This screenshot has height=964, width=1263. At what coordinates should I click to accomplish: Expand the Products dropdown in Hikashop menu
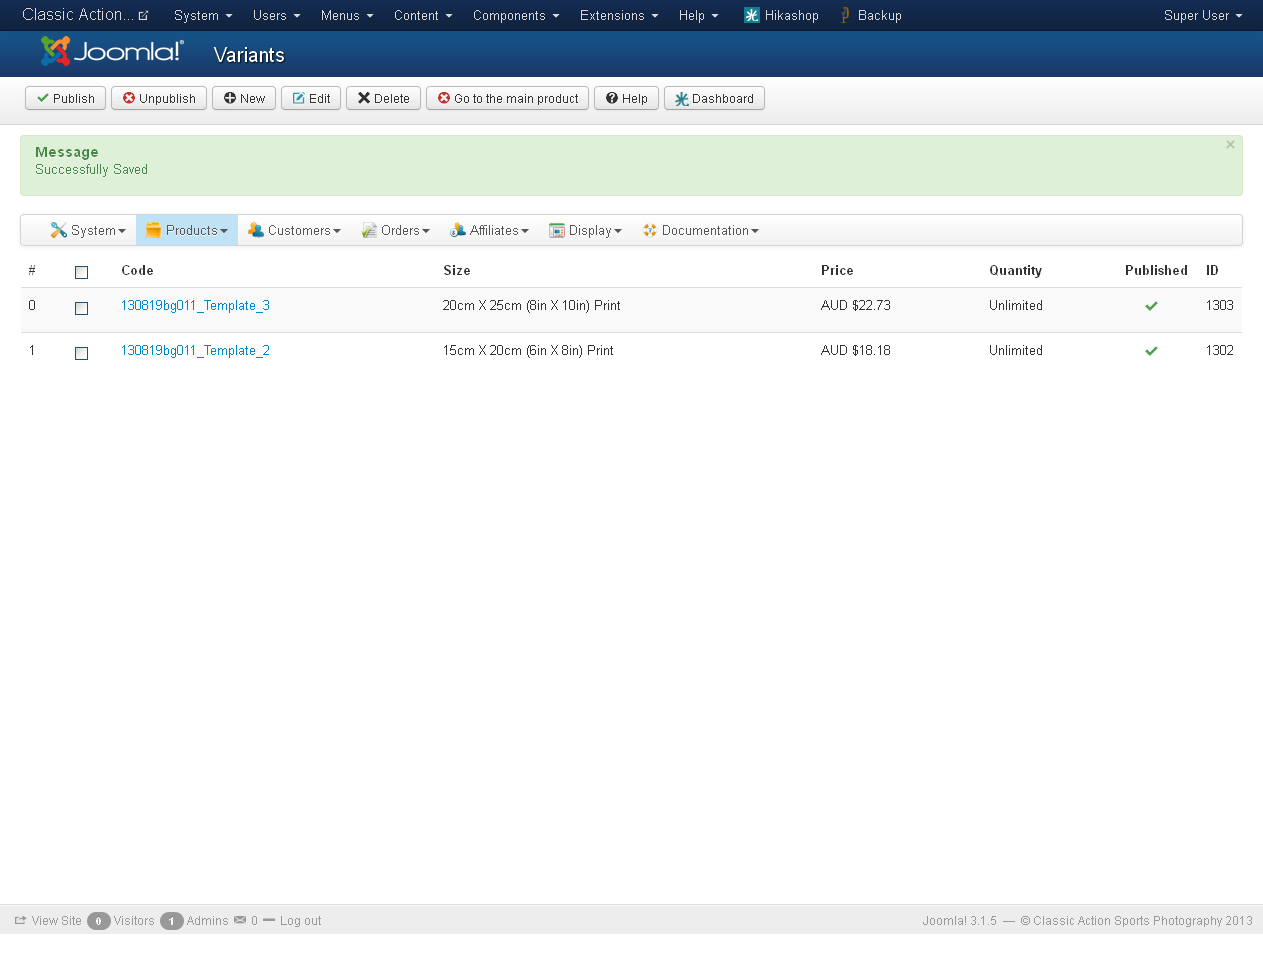tap(188, 230)
